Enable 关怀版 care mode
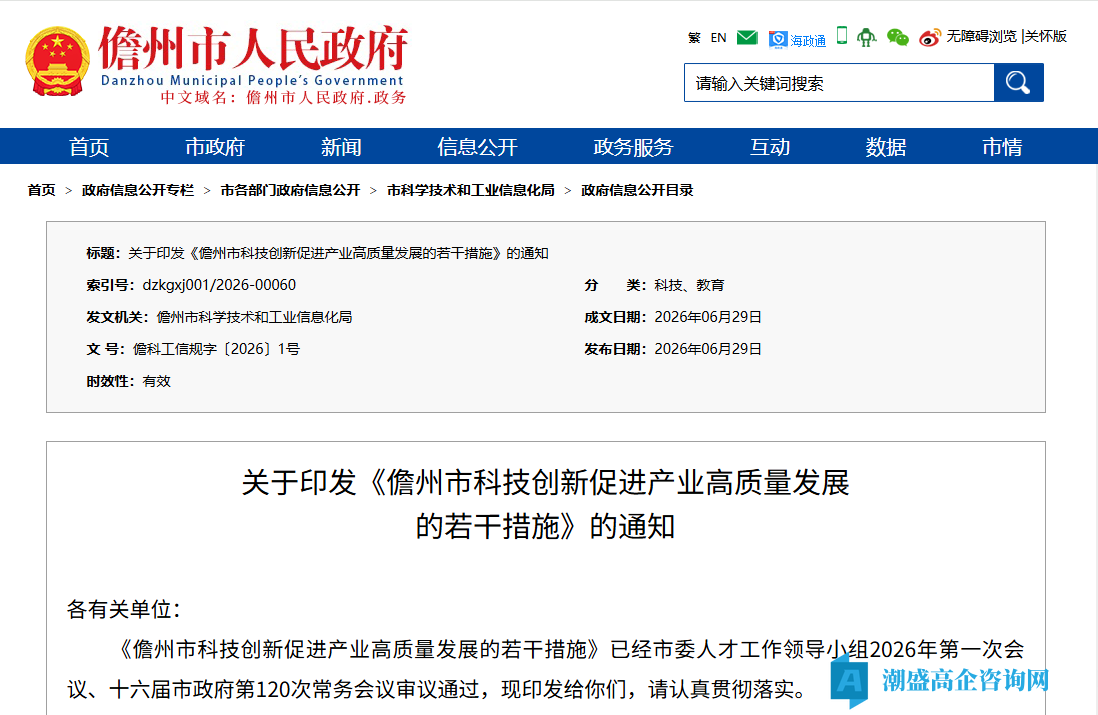The width and height of the screenshot is (1098, 715). 1045,36
